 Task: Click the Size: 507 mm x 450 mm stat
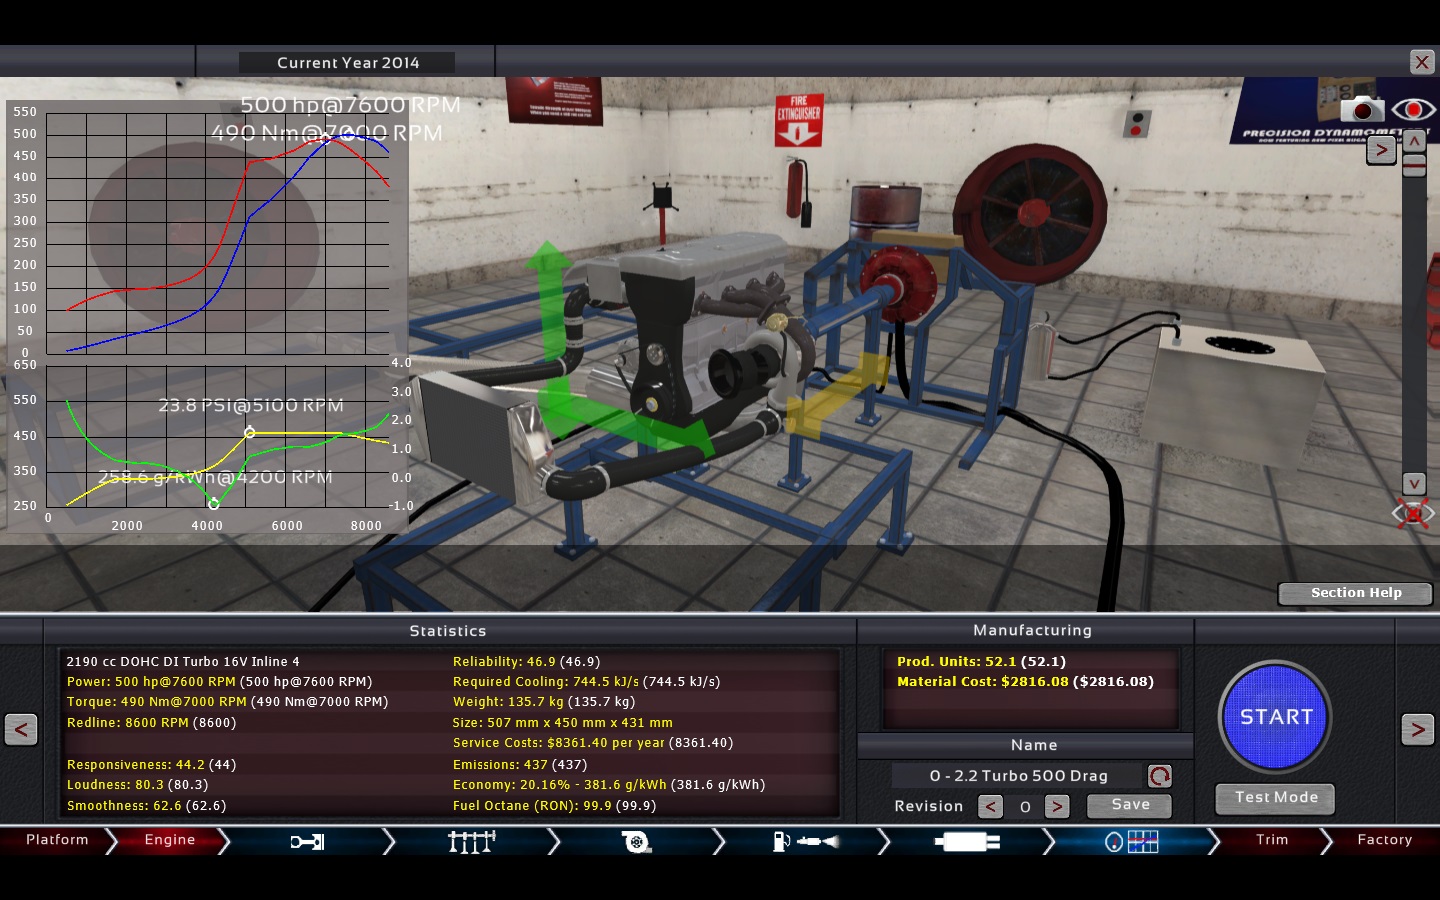[562, 723]
